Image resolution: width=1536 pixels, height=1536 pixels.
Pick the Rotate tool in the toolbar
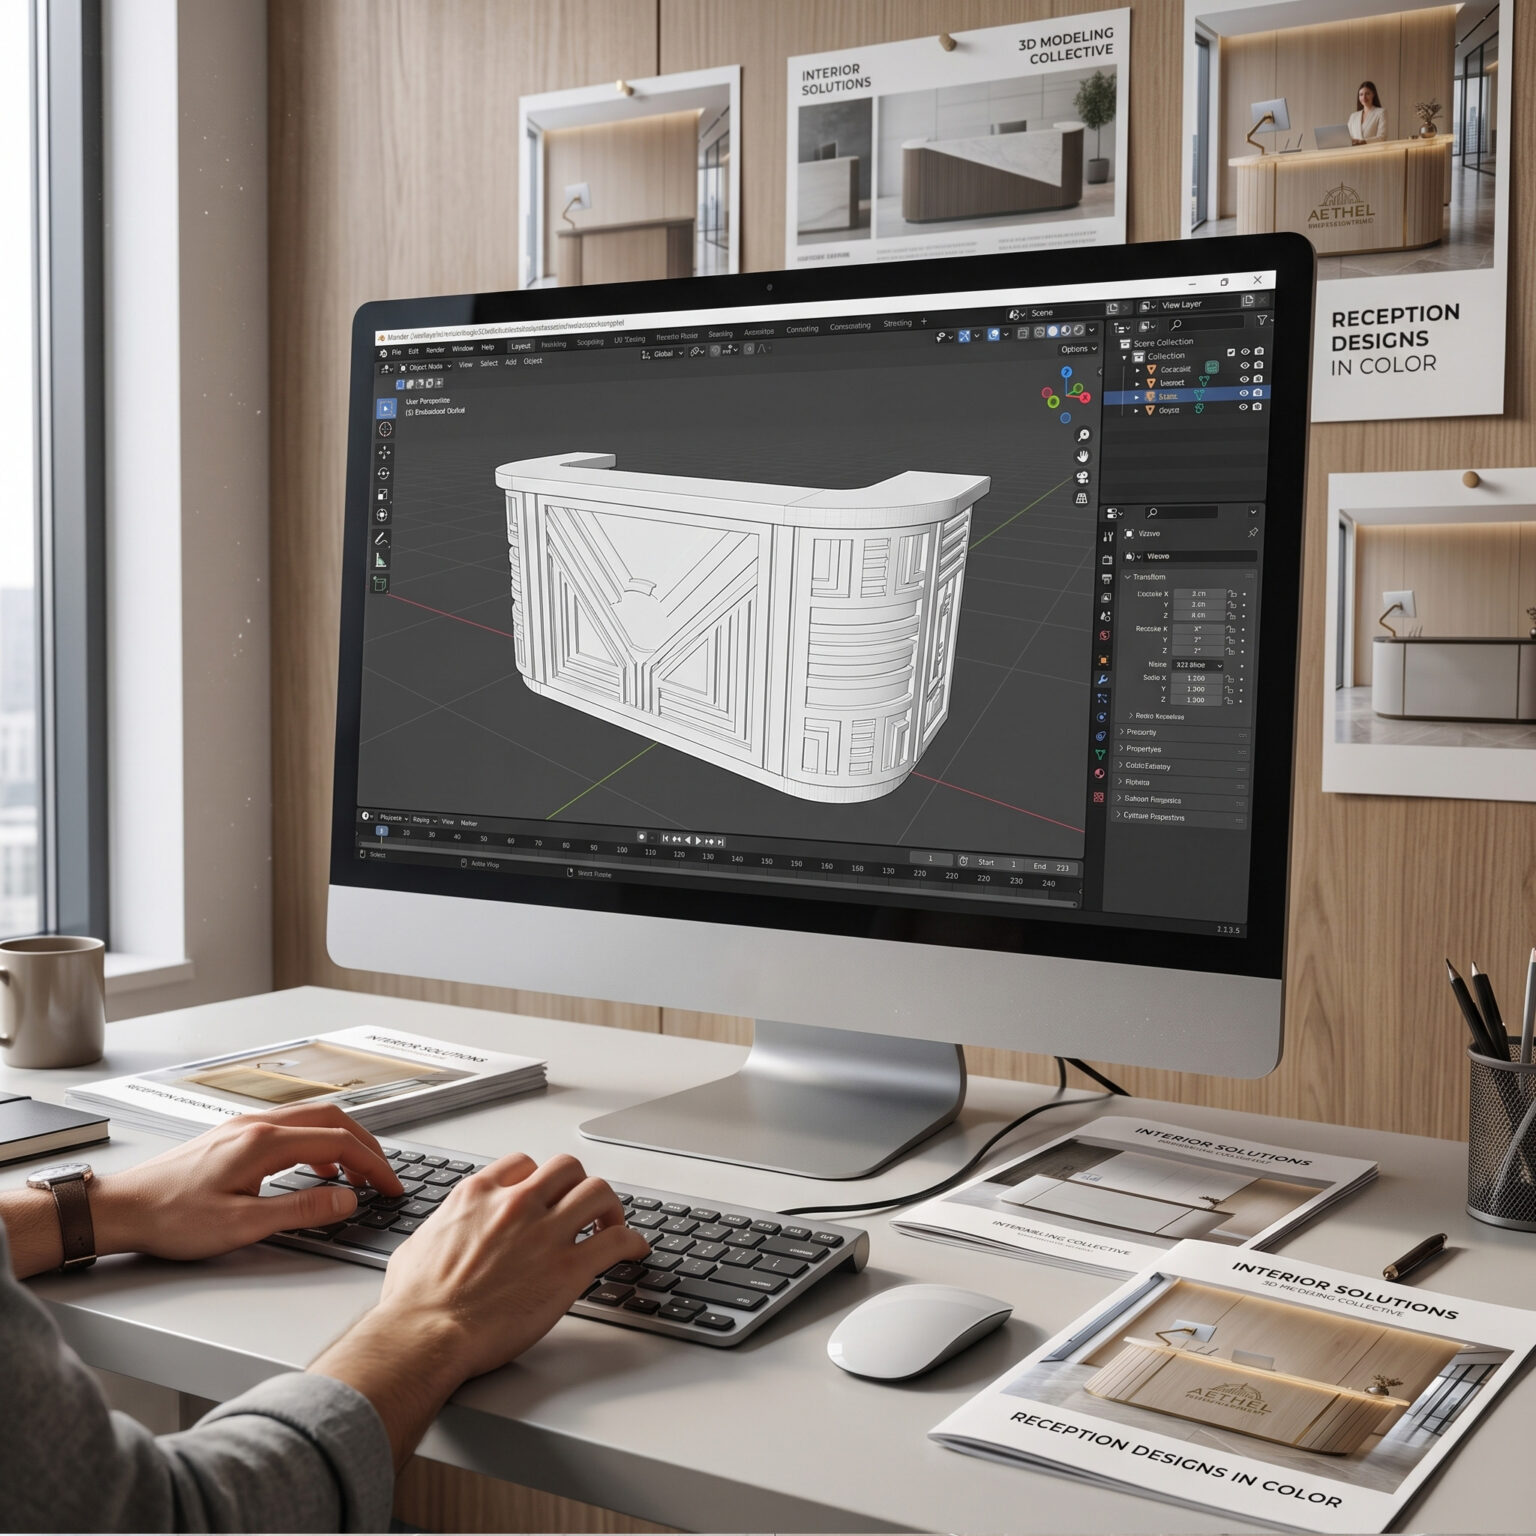384,474
